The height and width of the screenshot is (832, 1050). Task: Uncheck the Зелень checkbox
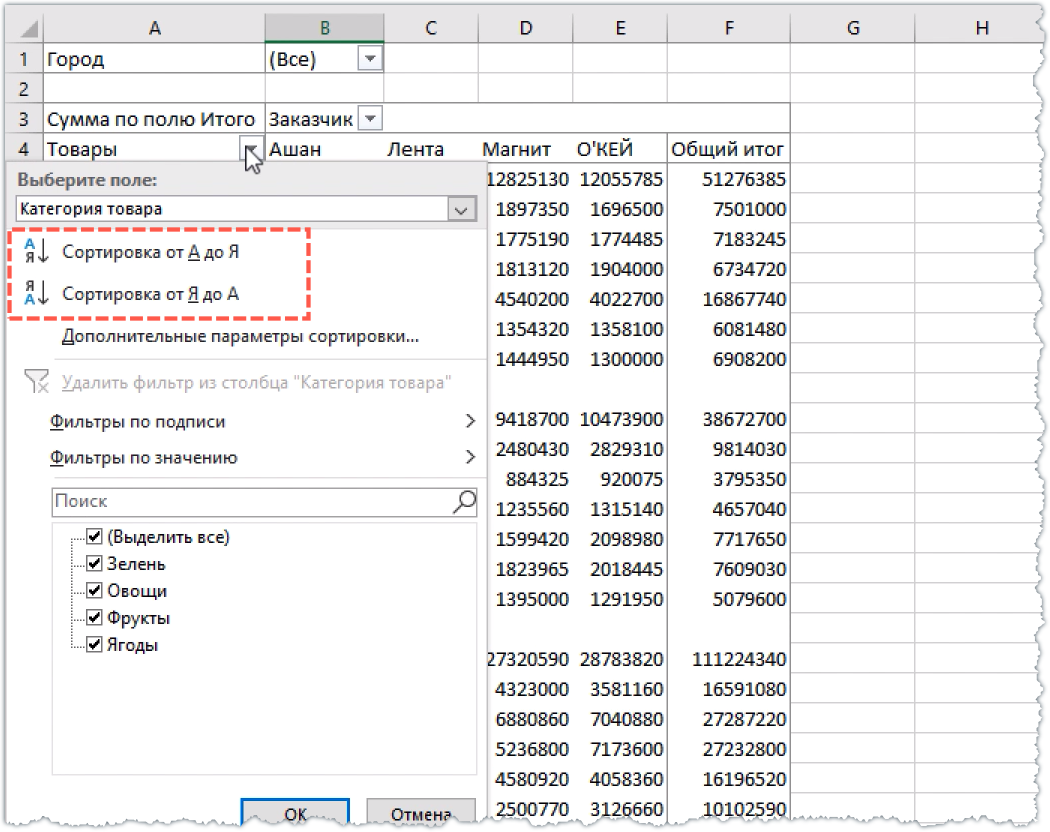click(94, 563)
